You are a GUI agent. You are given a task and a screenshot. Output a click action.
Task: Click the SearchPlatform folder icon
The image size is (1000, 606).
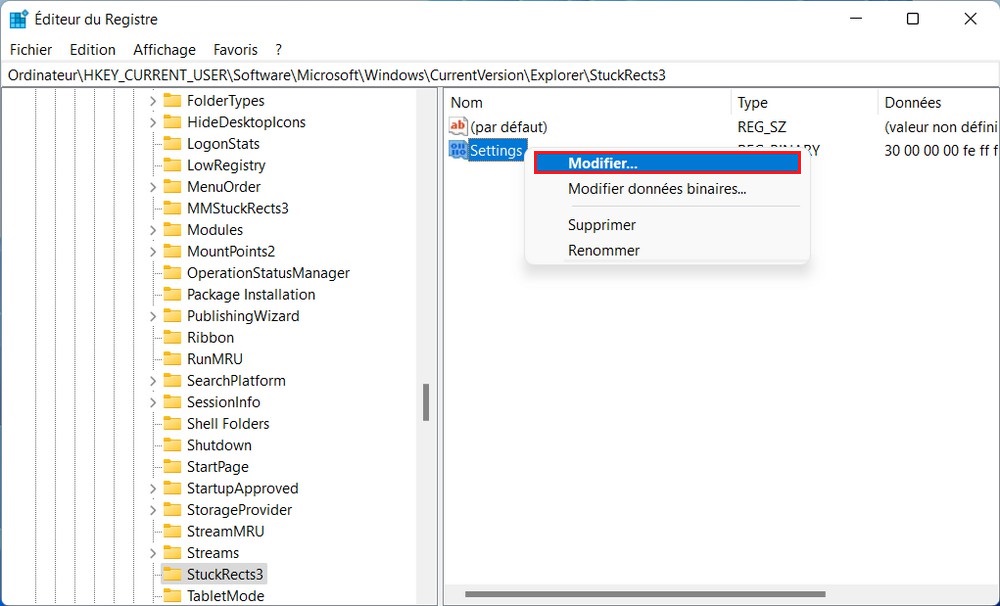172,380
